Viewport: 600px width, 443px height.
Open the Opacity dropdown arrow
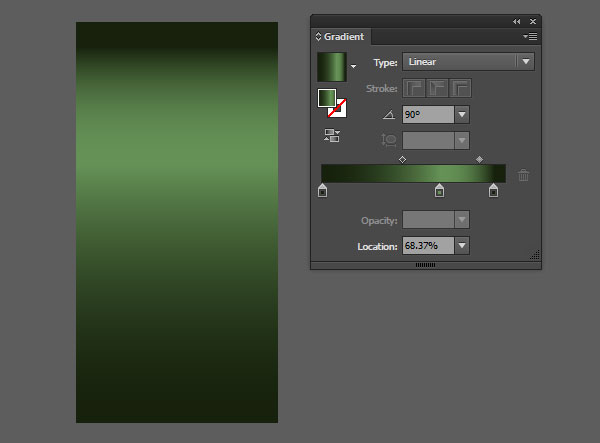(462, 220)
